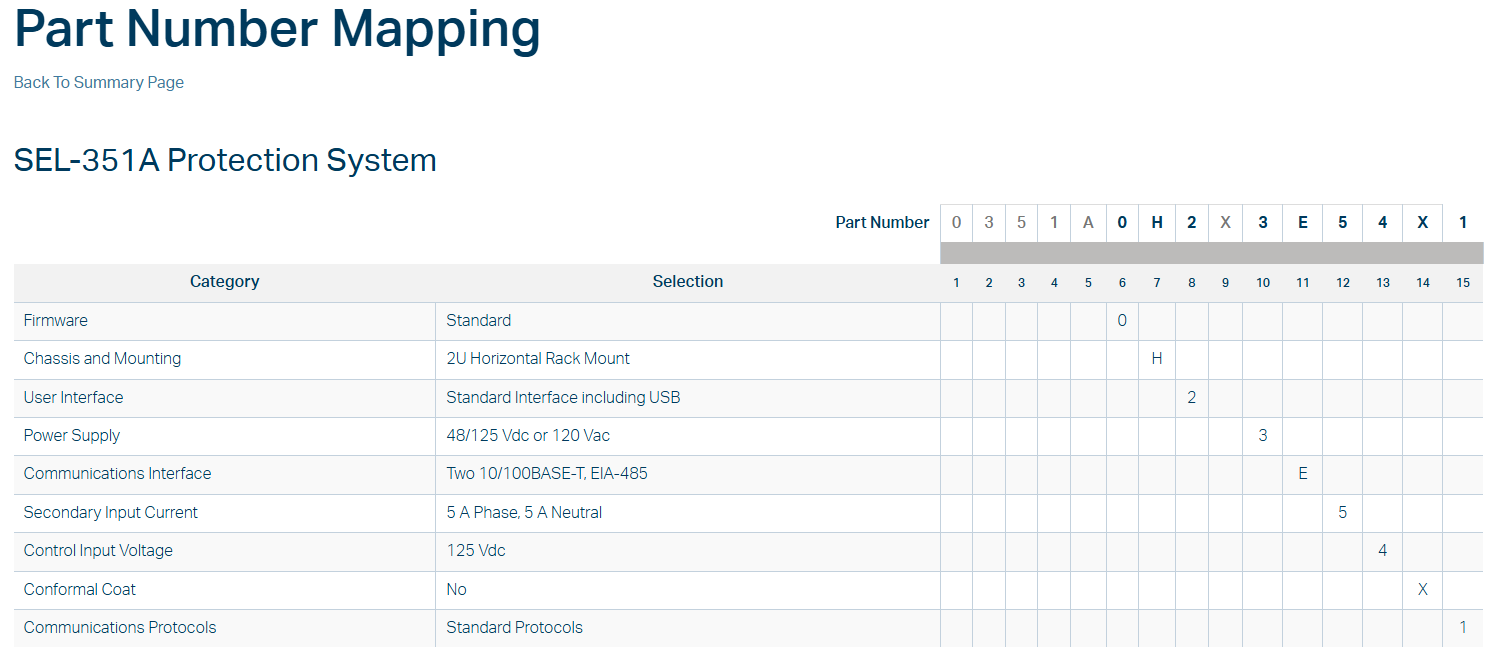1496x655 pixels.
Task: Click the Chassis and Mounting category cell
Action: (225, 359)
